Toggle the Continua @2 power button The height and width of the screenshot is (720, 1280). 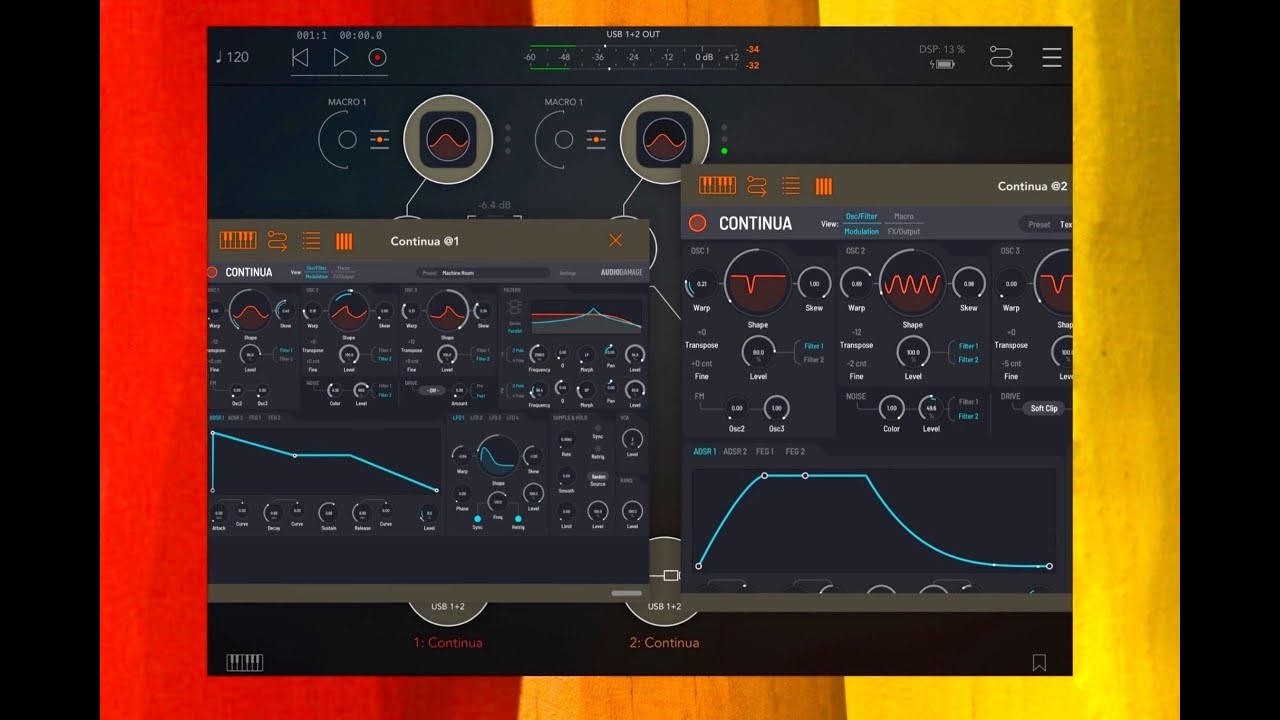pyautogui.click(x=698, y=223)
